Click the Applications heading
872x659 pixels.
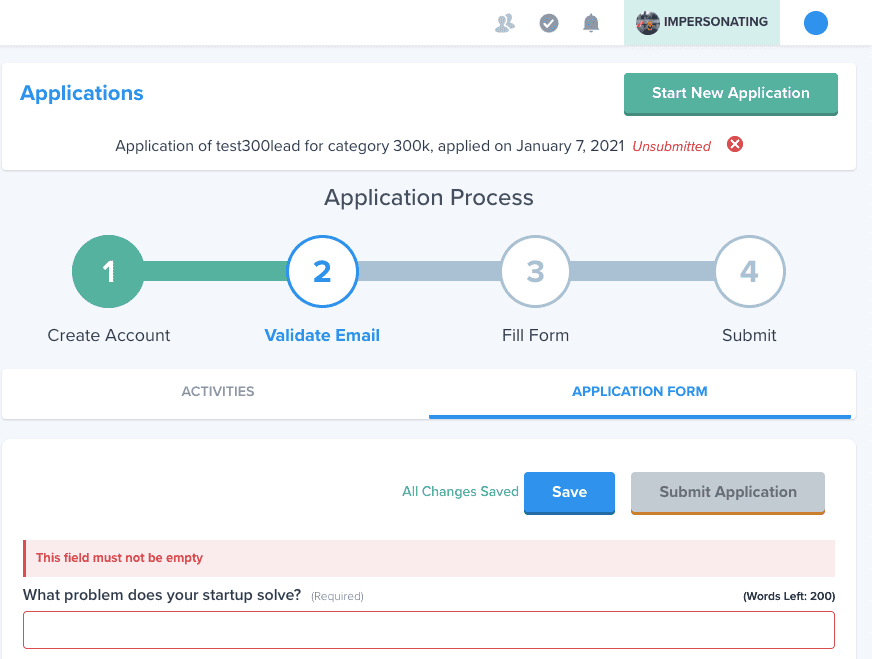coord(82,94)
